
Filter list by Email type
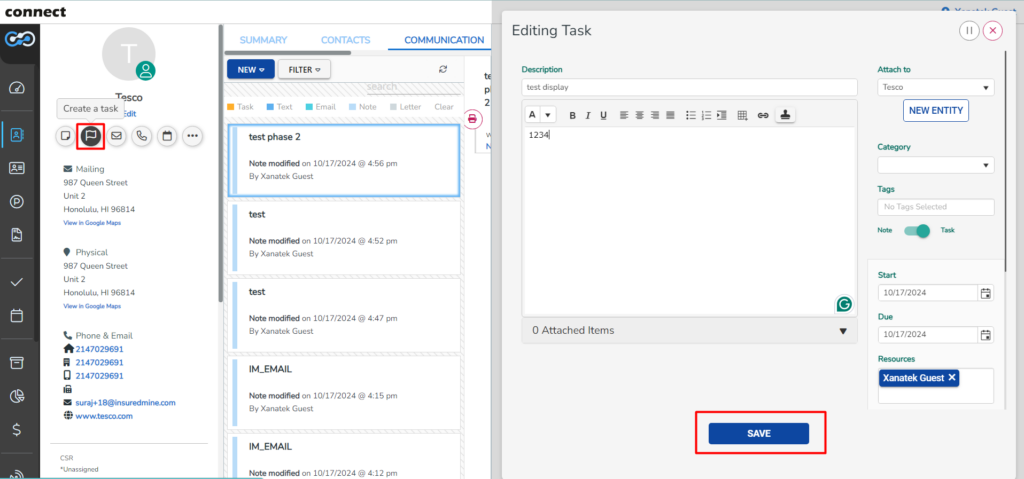pyautogui.click(x=321, y=107)
